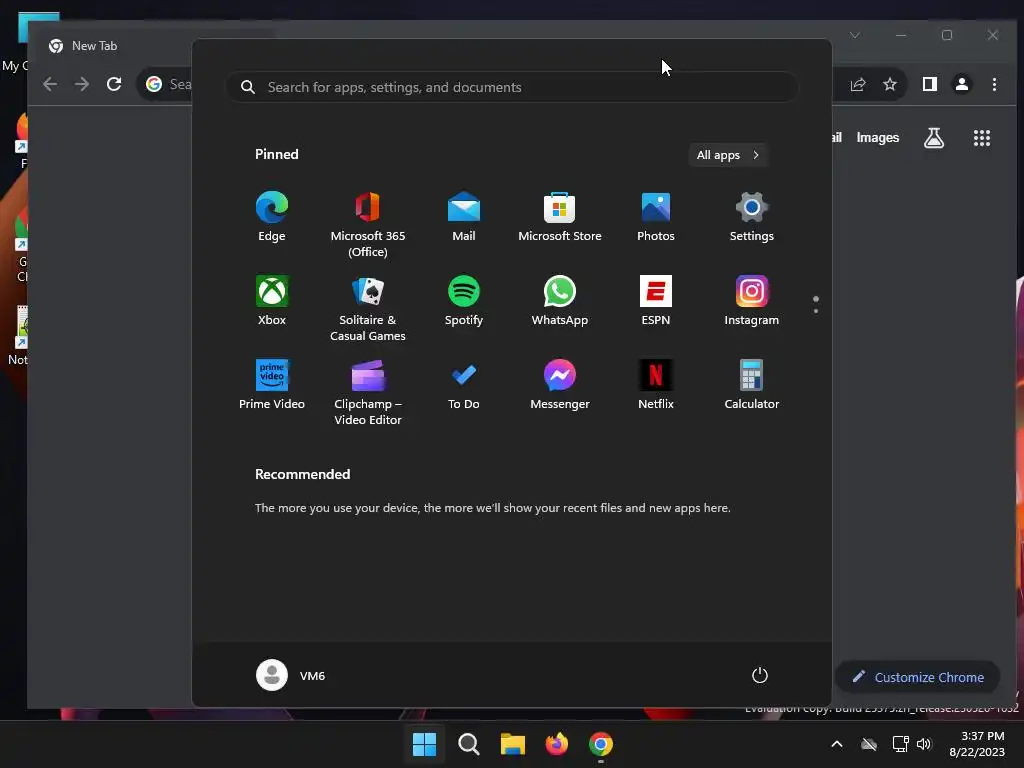Image resolution: width=1024 pixels, height=768 pixels.
Task: Open the Calculator app
Action: (752, 385)
